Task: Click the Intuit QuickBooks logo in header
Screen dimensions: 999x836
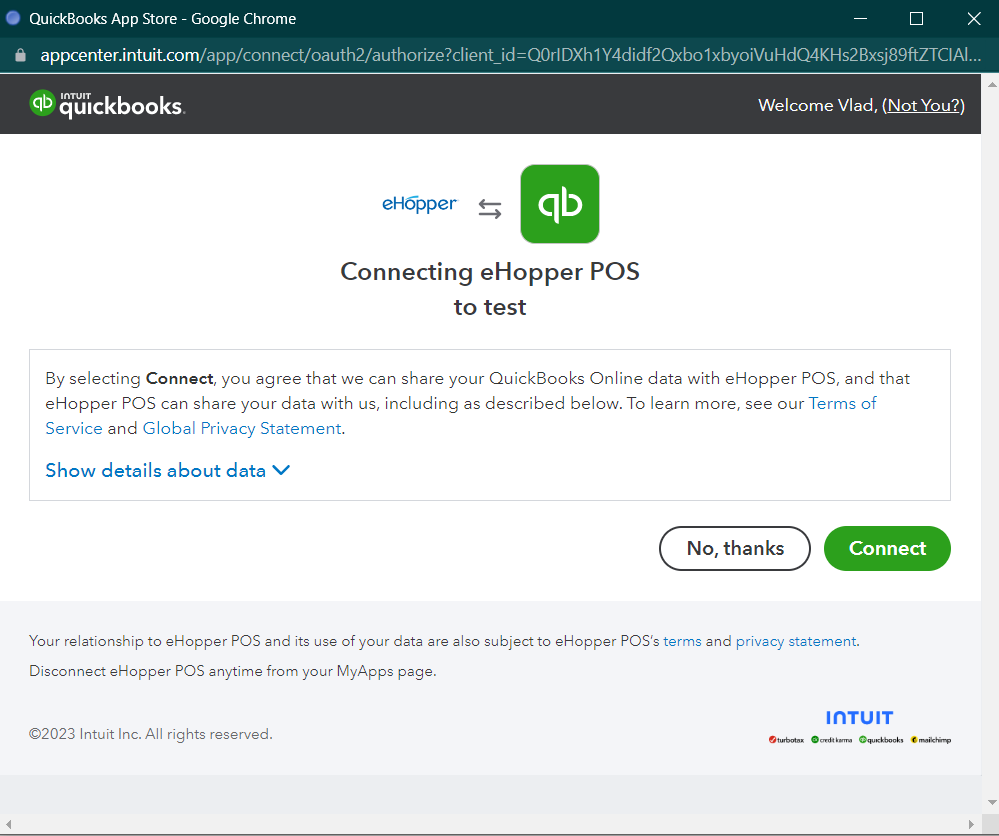Action: click(107, 104)
